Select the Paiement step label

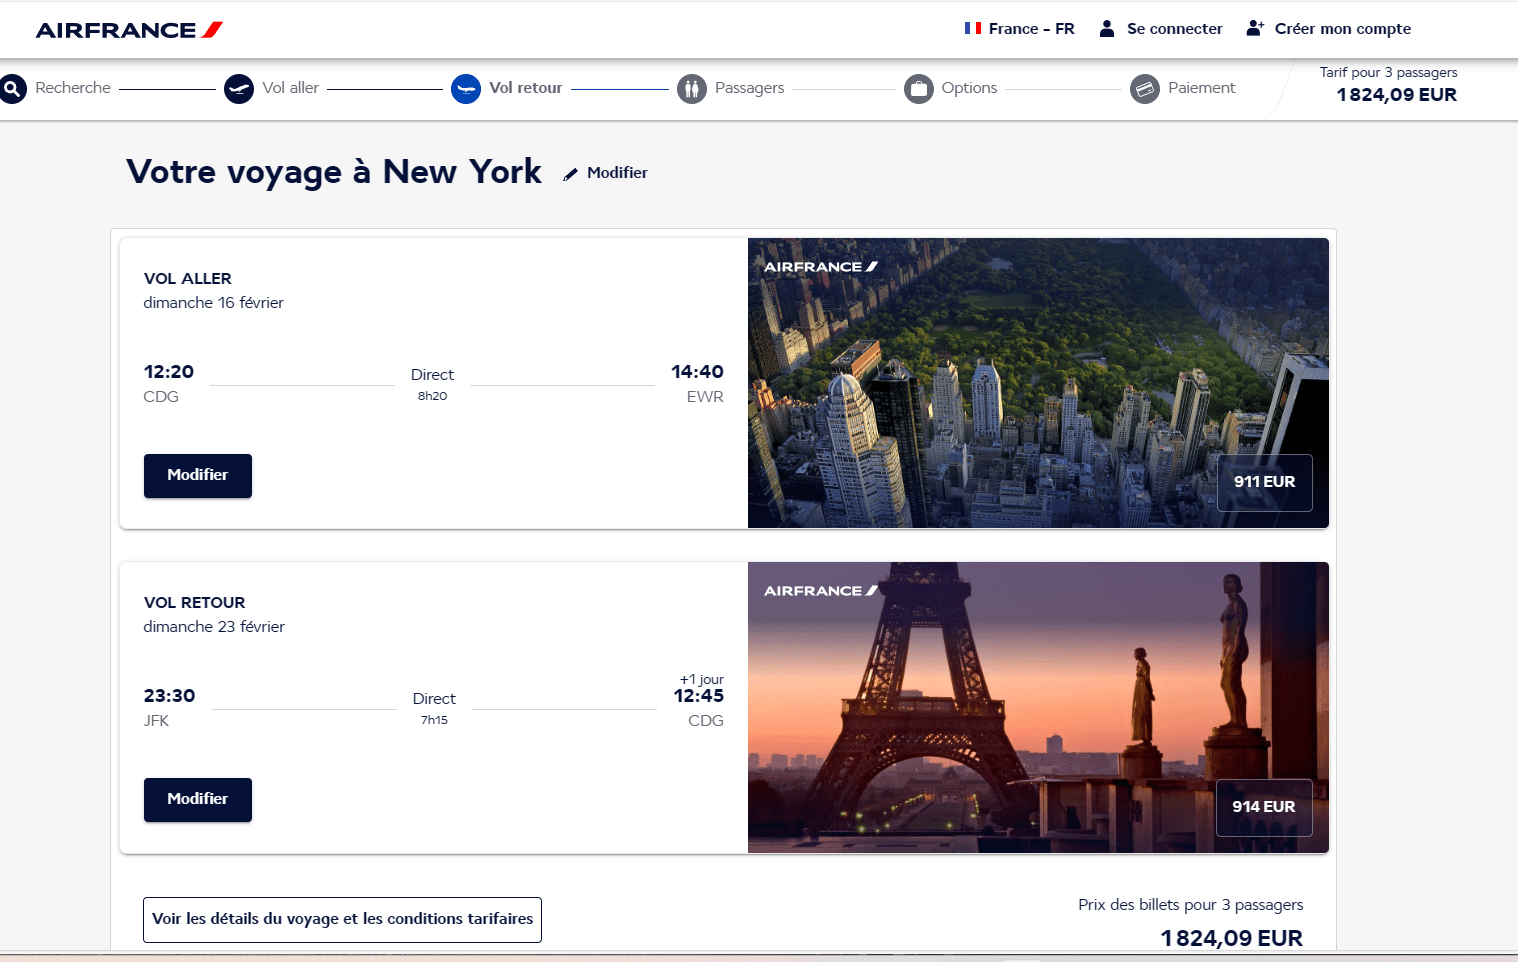pos(1202,88)
